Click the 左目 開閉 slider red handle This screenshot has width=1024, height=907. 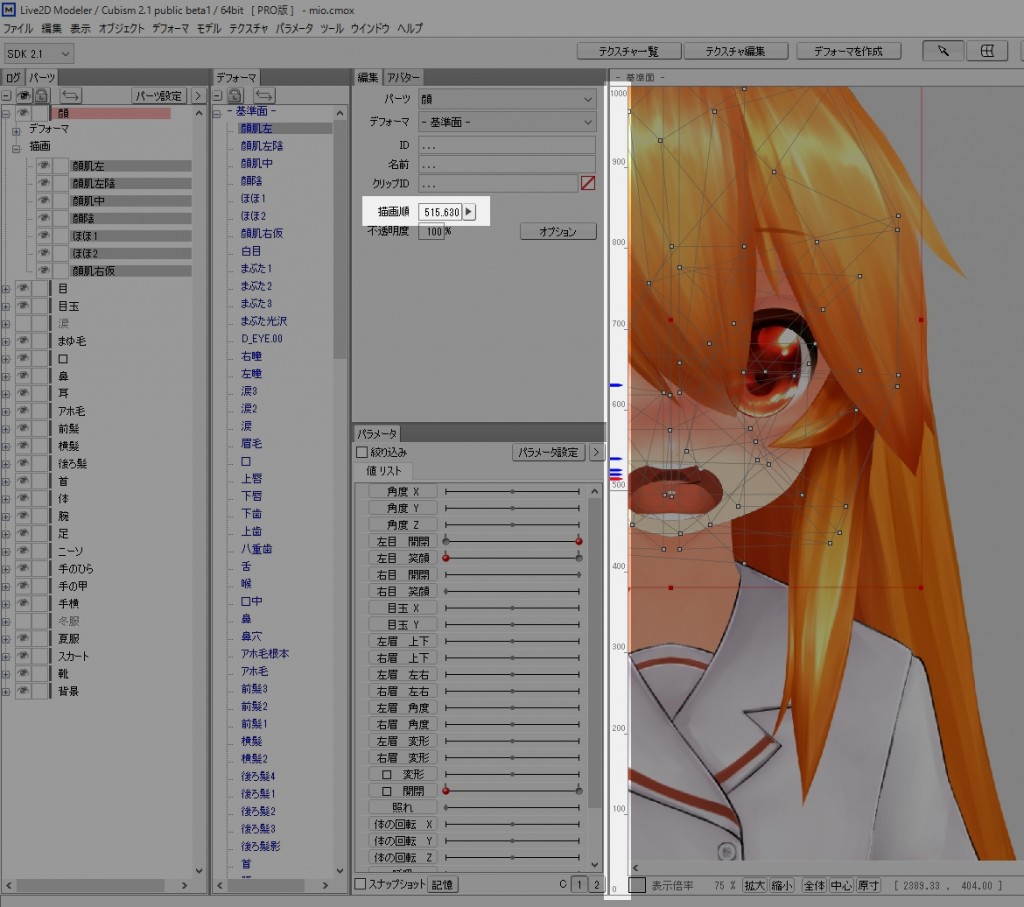[579, 541]
